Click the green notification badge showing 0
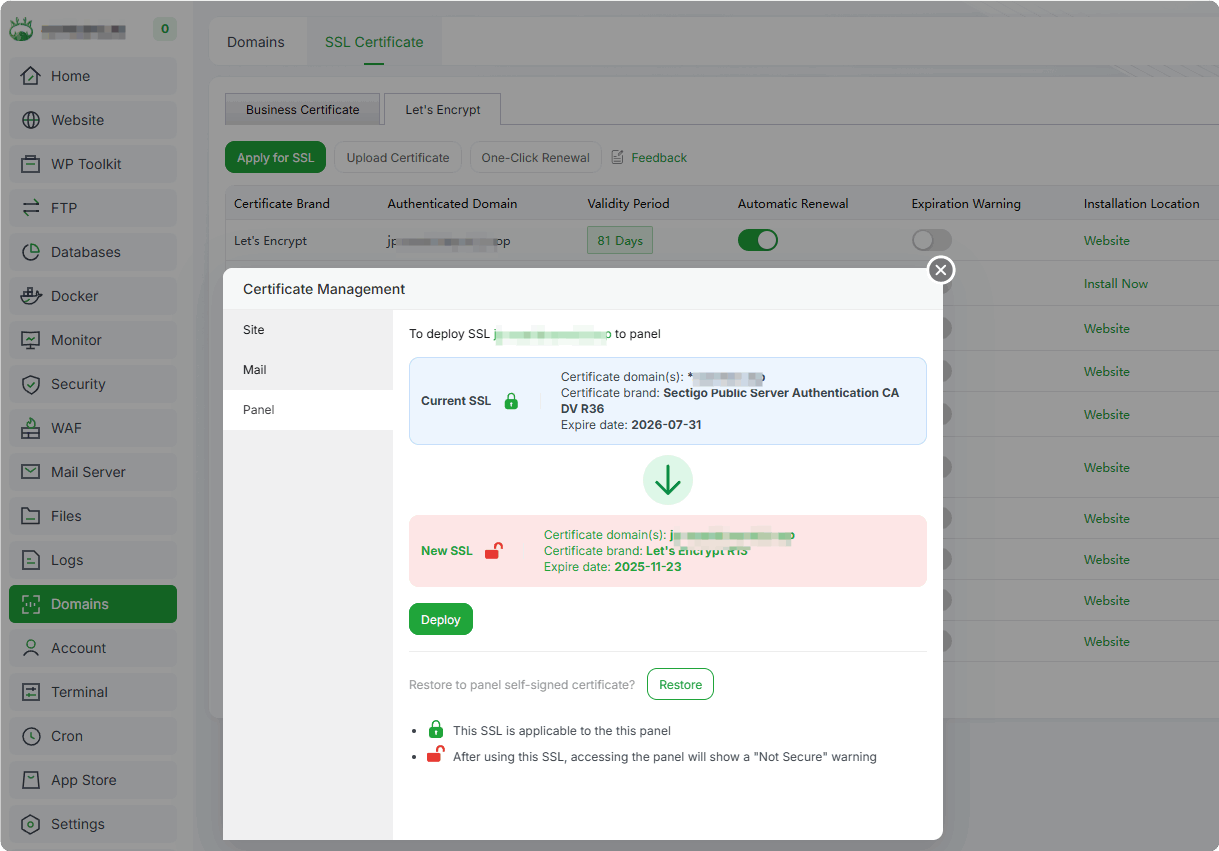This screenshot has width=1219, height=851. coord(165,30)
